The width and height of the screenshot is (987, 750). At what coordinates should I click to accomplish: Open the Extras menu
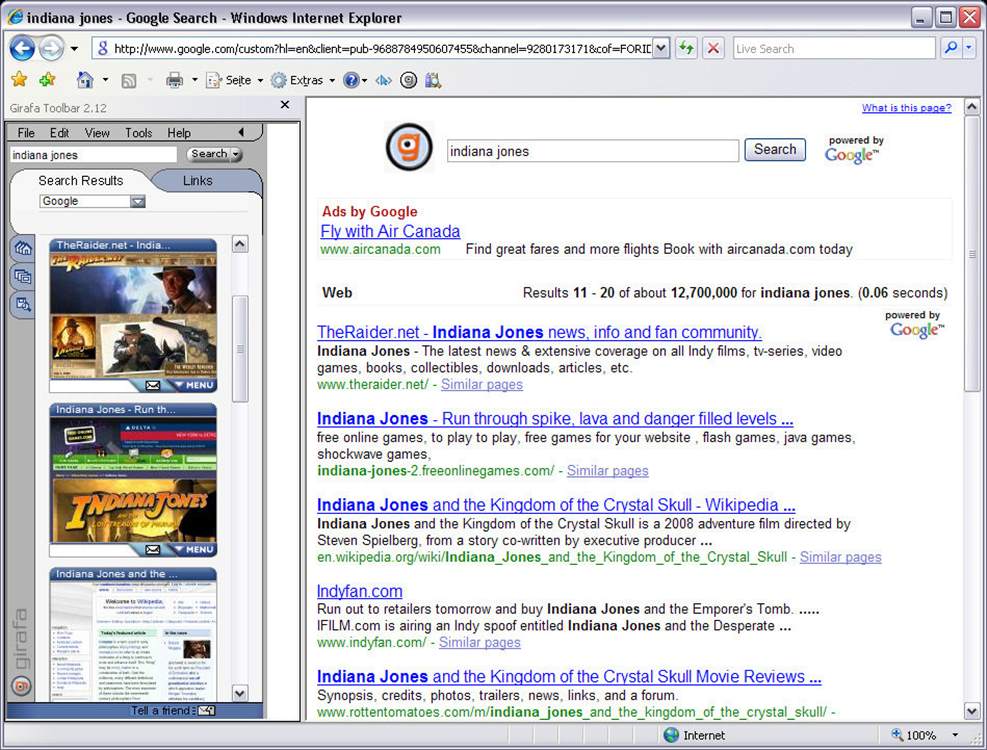[x=302, y=80]
